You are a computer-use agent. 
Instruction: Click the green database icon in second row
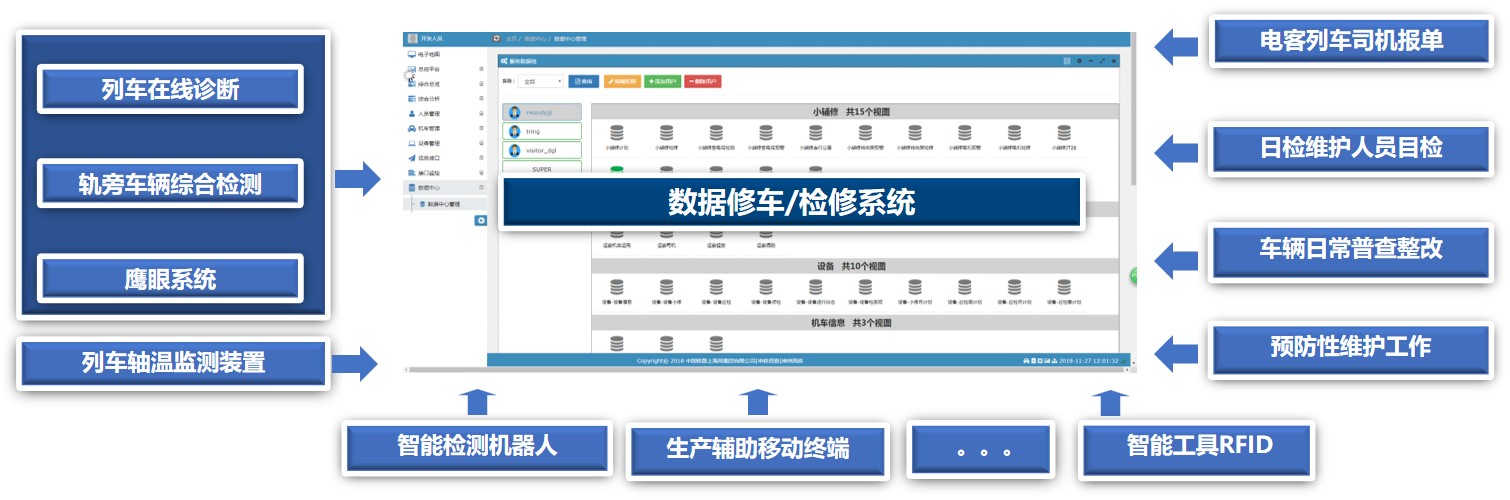(616, 171)
